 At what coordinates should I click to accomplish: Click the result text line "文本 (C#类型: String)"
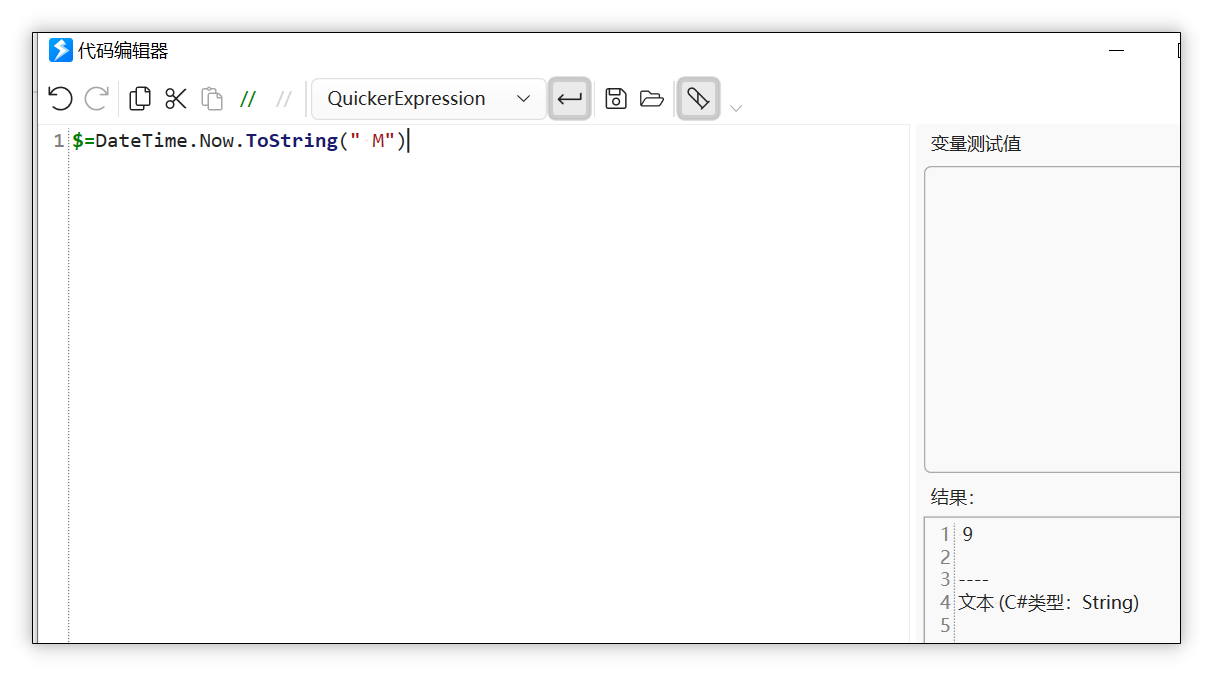1048,602
